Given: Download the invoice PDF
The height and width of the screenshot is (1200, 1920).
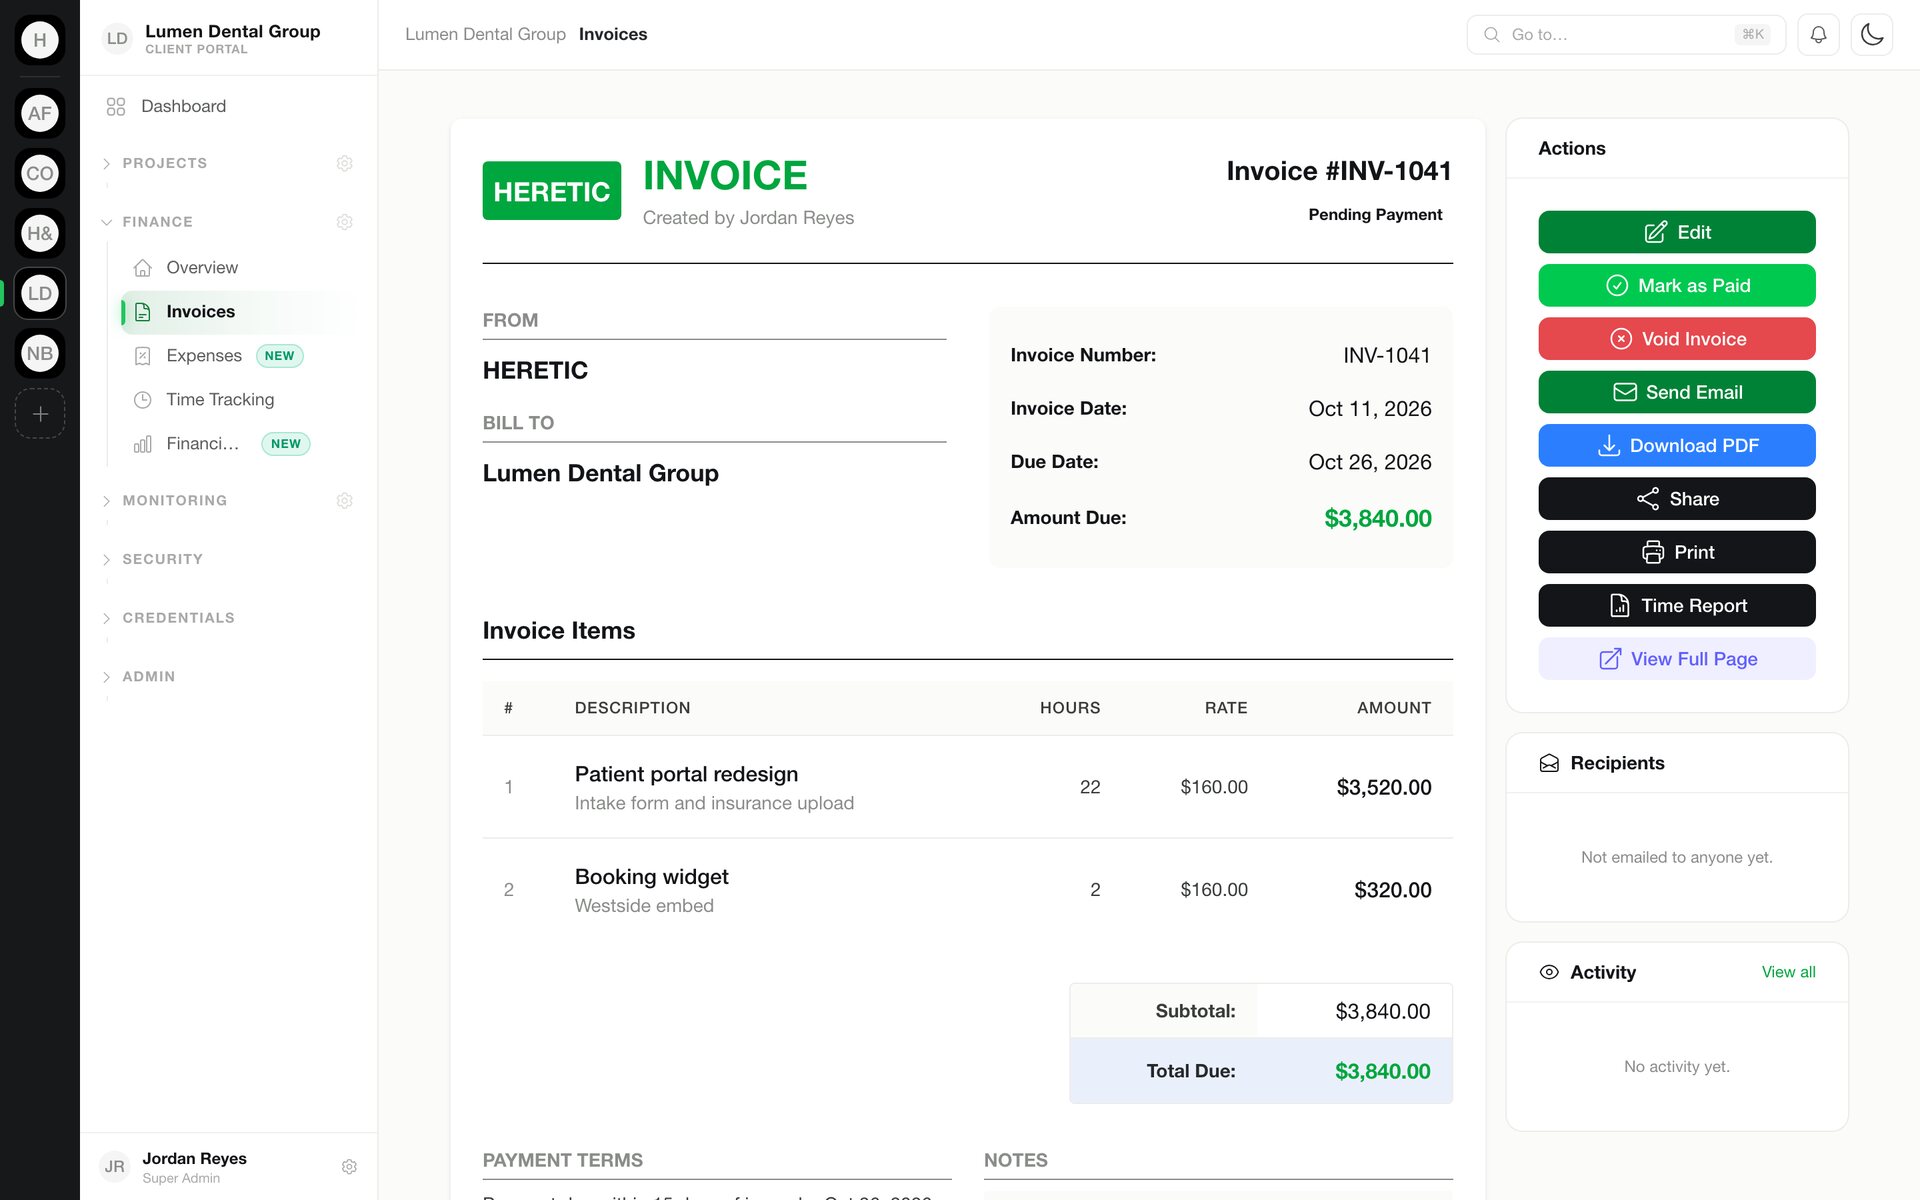Looking at the screenshot, I should point(1677,445).
